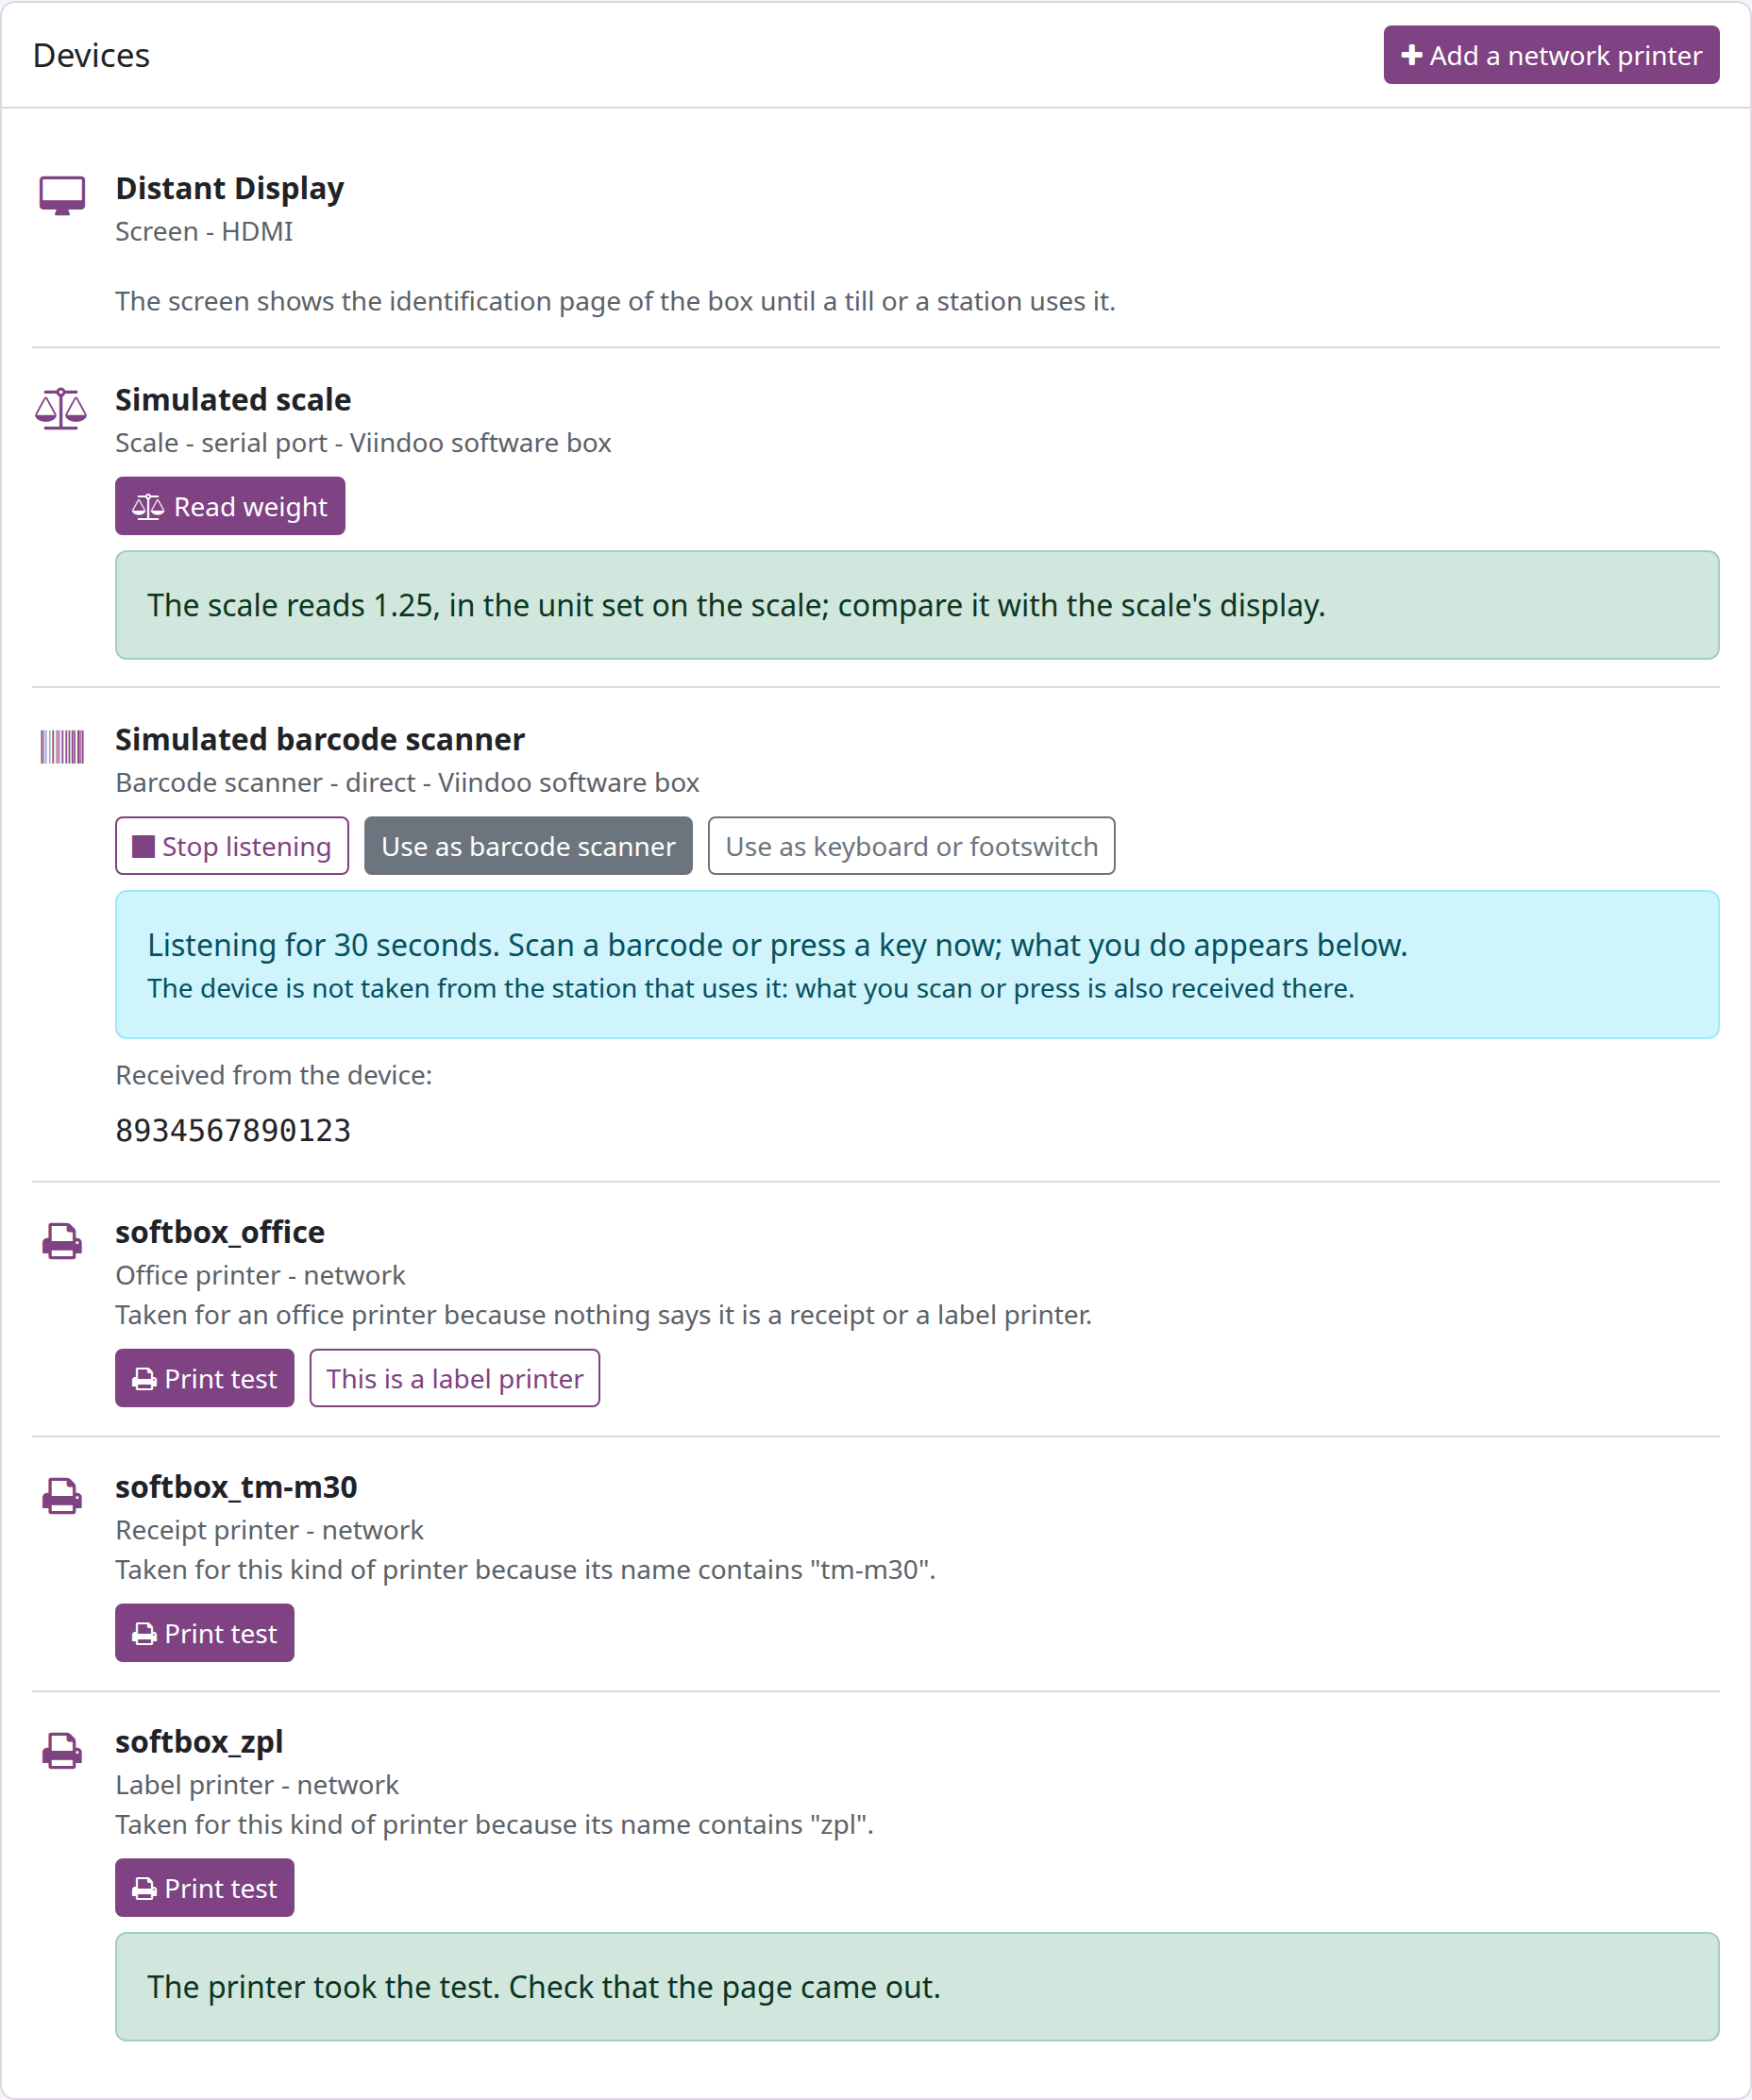Screen dimensions: 1752x2100
Task: Click the Simulated scale balance icon
Action: click(x=61, y=408)
